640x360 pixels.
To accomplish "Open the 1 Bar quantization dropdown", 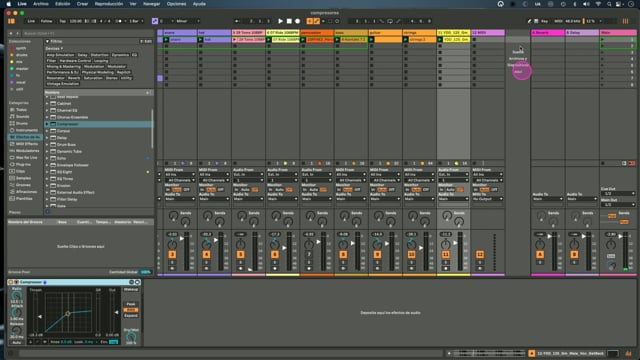I will [136, 21].
